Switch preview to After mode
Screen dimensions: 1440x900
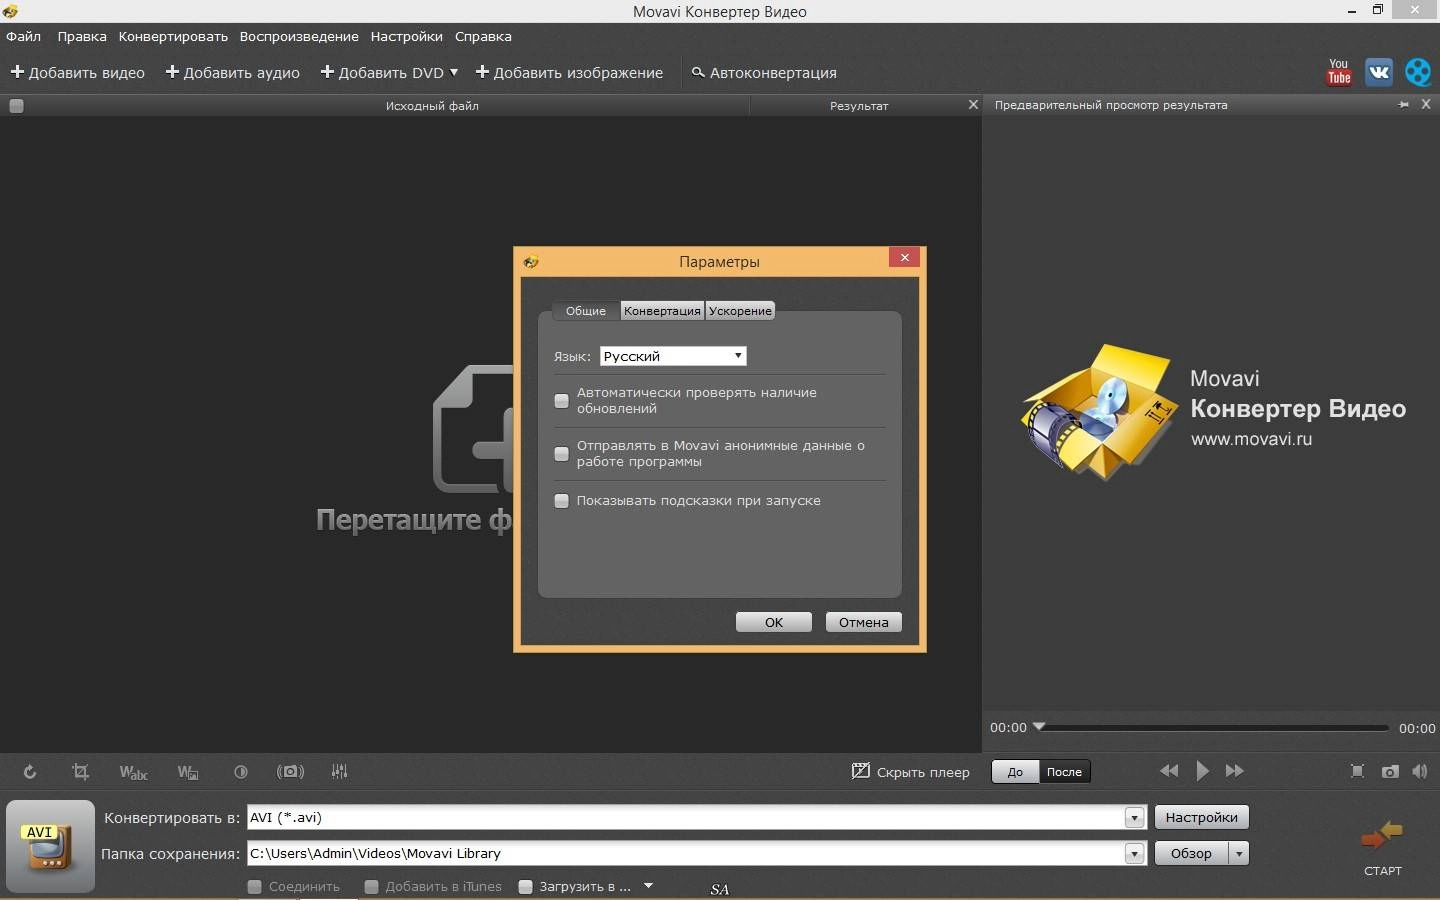1064,772
